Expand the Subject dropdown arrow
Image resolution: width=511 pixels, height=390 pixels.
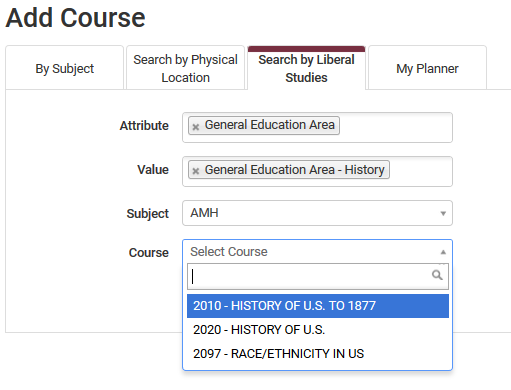(x=443, y=213)
